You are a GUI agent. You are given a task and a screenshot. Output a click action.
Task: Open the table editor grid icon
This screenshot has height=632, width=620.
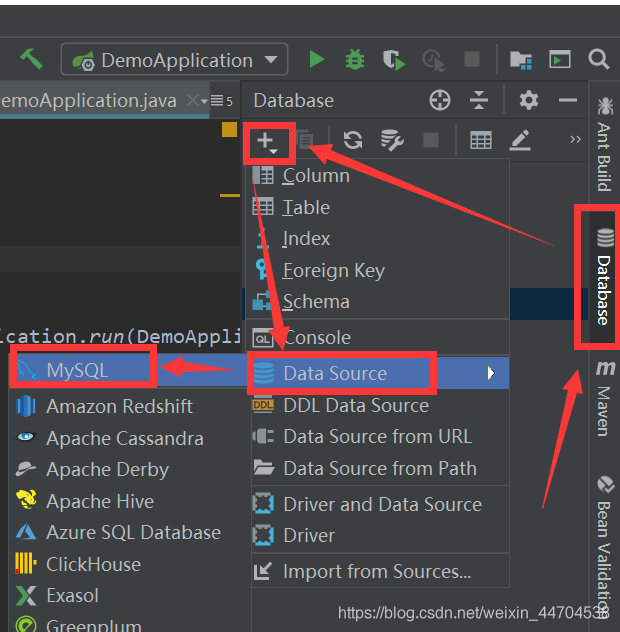[481, 140]
